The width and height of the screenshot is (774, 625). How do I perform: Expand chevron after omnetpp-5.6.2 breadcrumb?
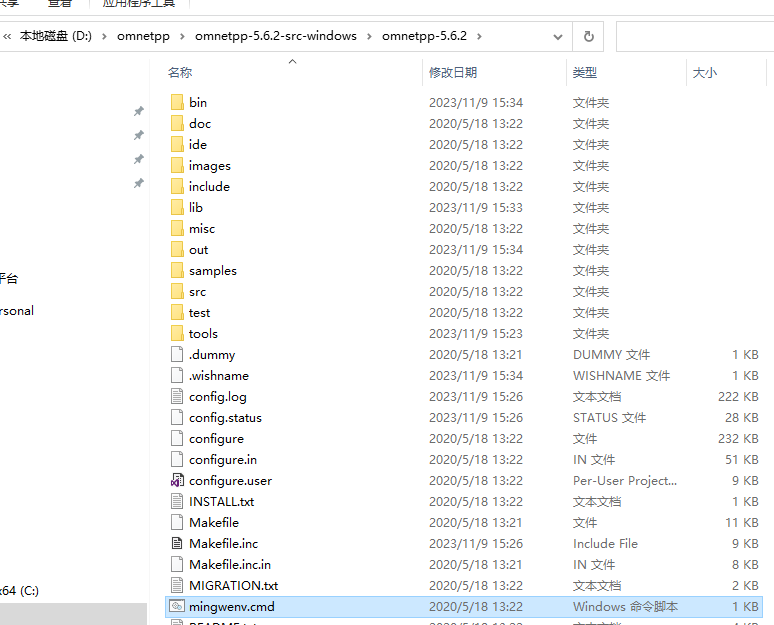point(479,36)
